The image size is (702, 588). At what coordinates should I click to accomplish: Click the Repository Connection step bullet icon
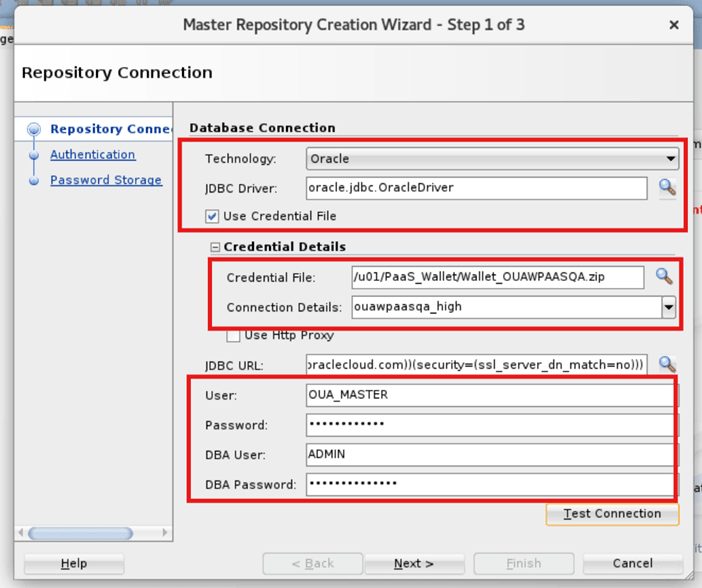coord(34,129)
